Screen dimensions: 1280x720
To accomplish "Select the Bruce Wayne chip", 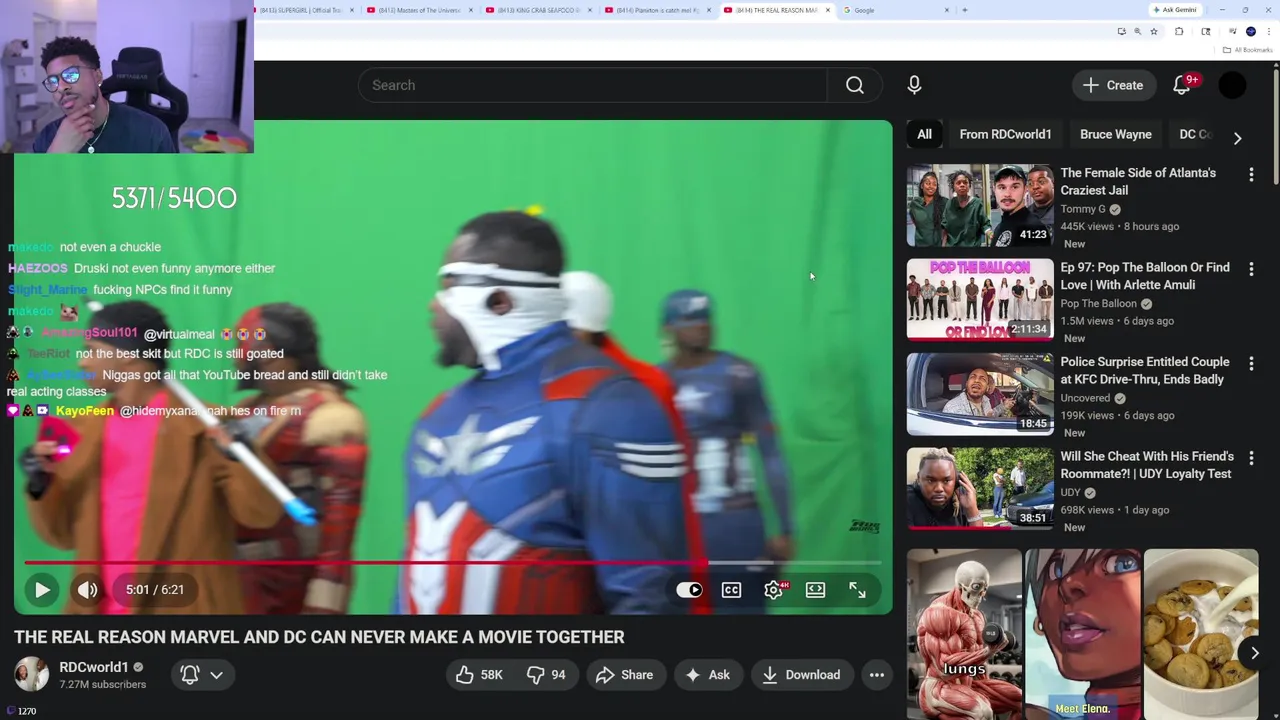I will [x=1116, y=134].
